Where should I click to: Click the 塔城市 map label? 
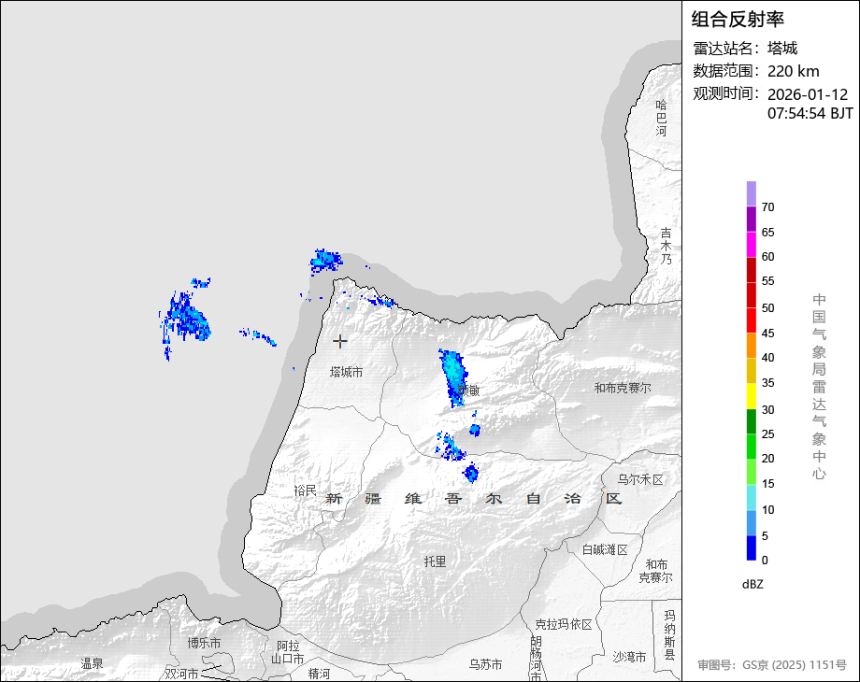[x=346, y=372]
